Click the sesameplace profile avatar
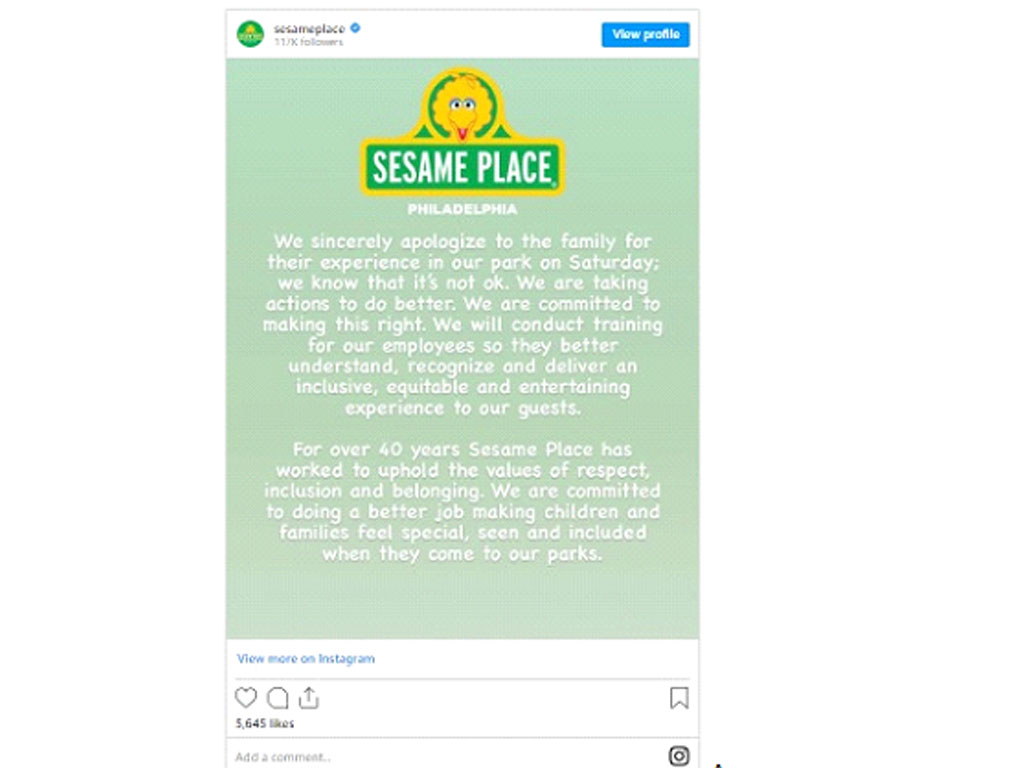The width and height of the screenshot is (1024, 768). click(x=250, y=34)
